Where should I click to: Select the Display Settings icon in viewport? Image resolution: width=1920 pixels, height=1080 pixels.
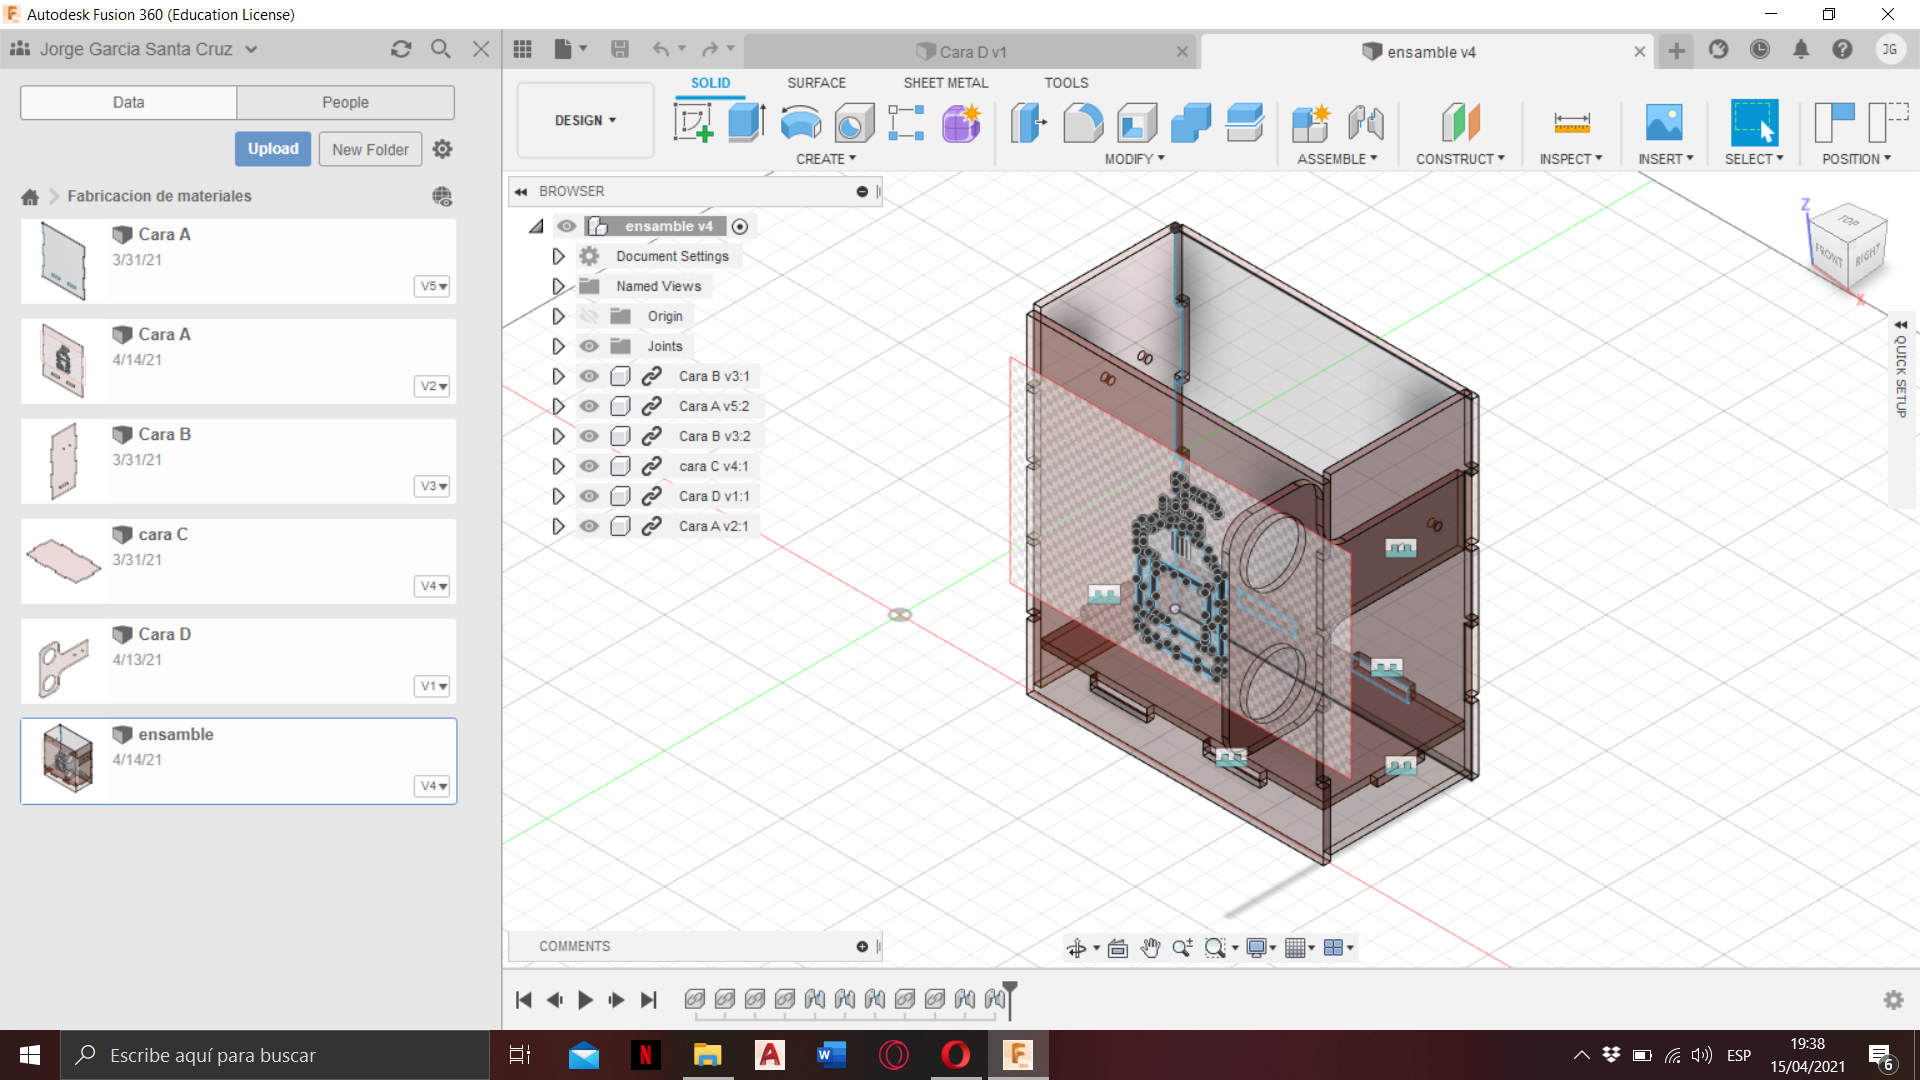pos(1254,947)
